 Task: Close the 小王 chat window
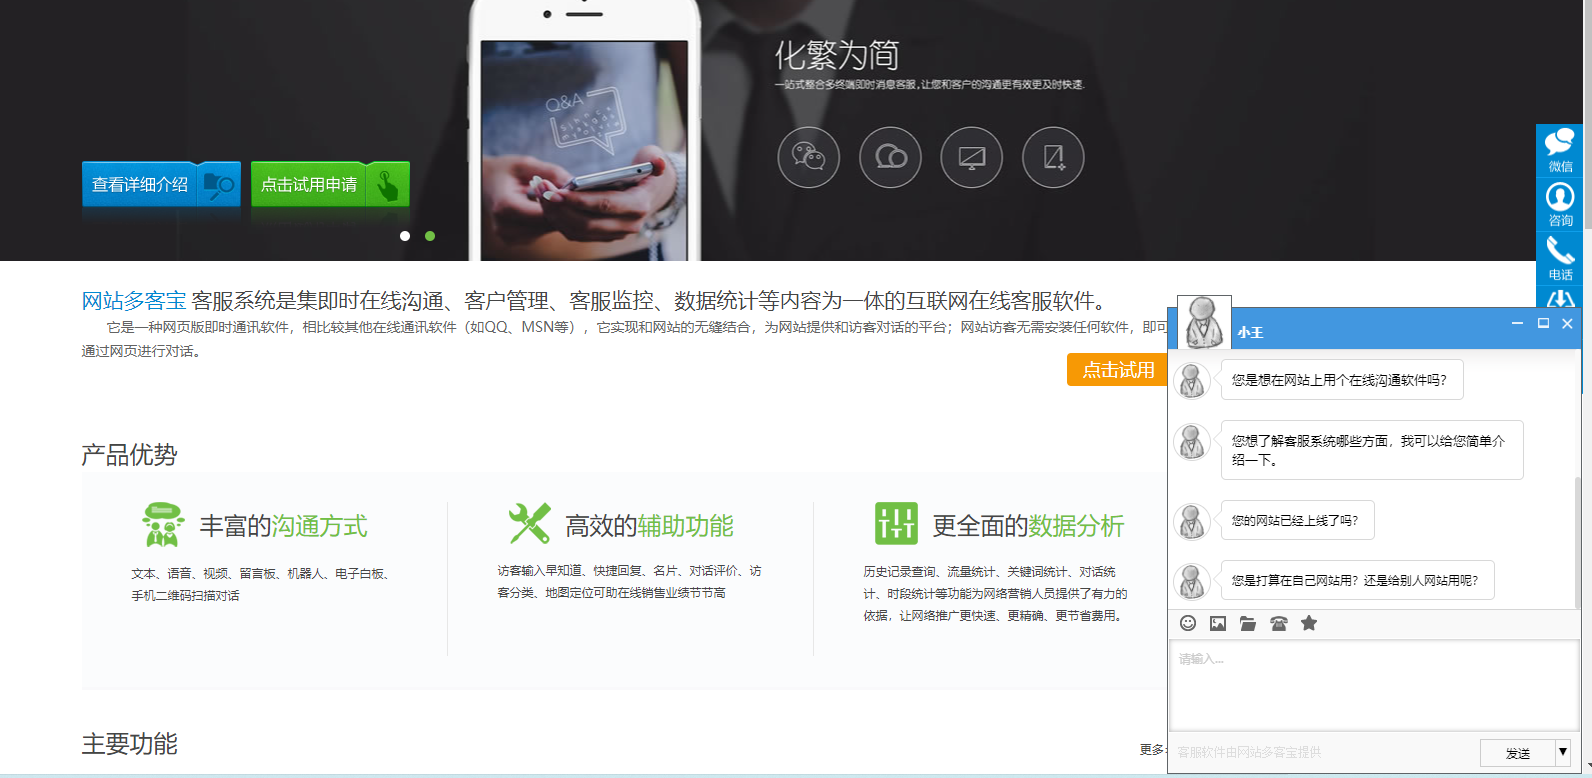1567,323
